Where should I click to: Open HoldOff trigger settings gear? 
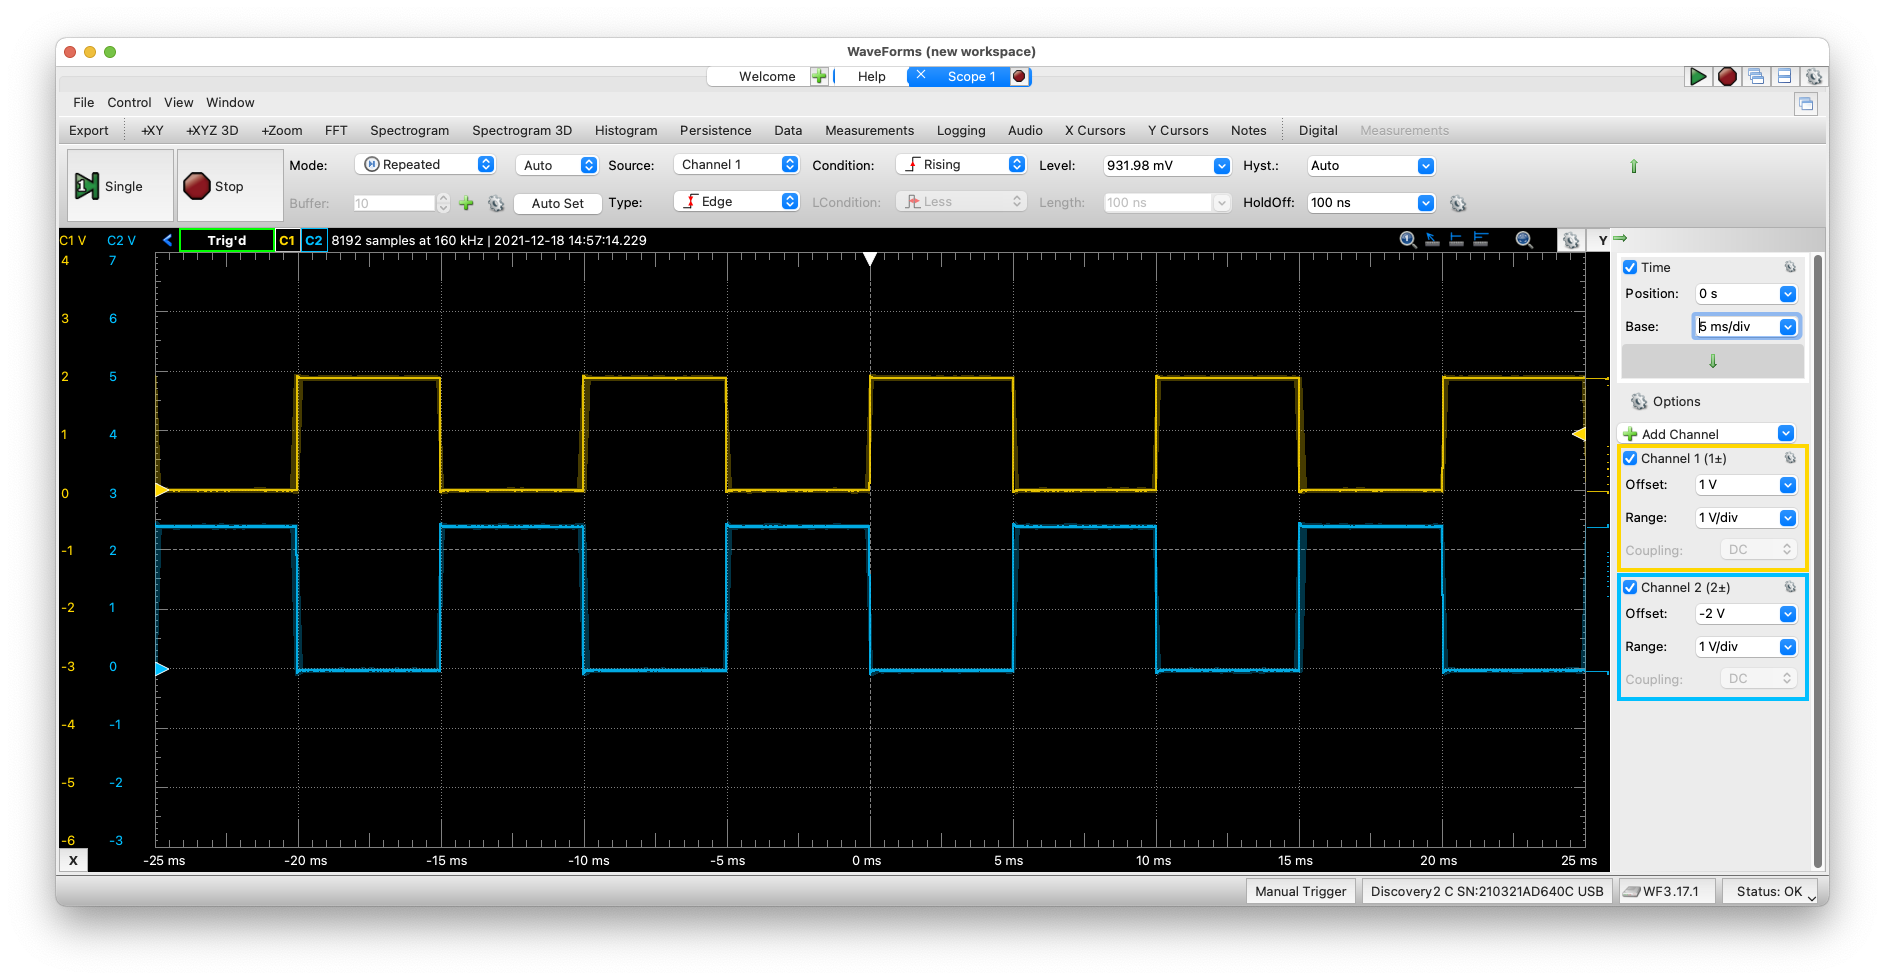tap(1458, 203)
